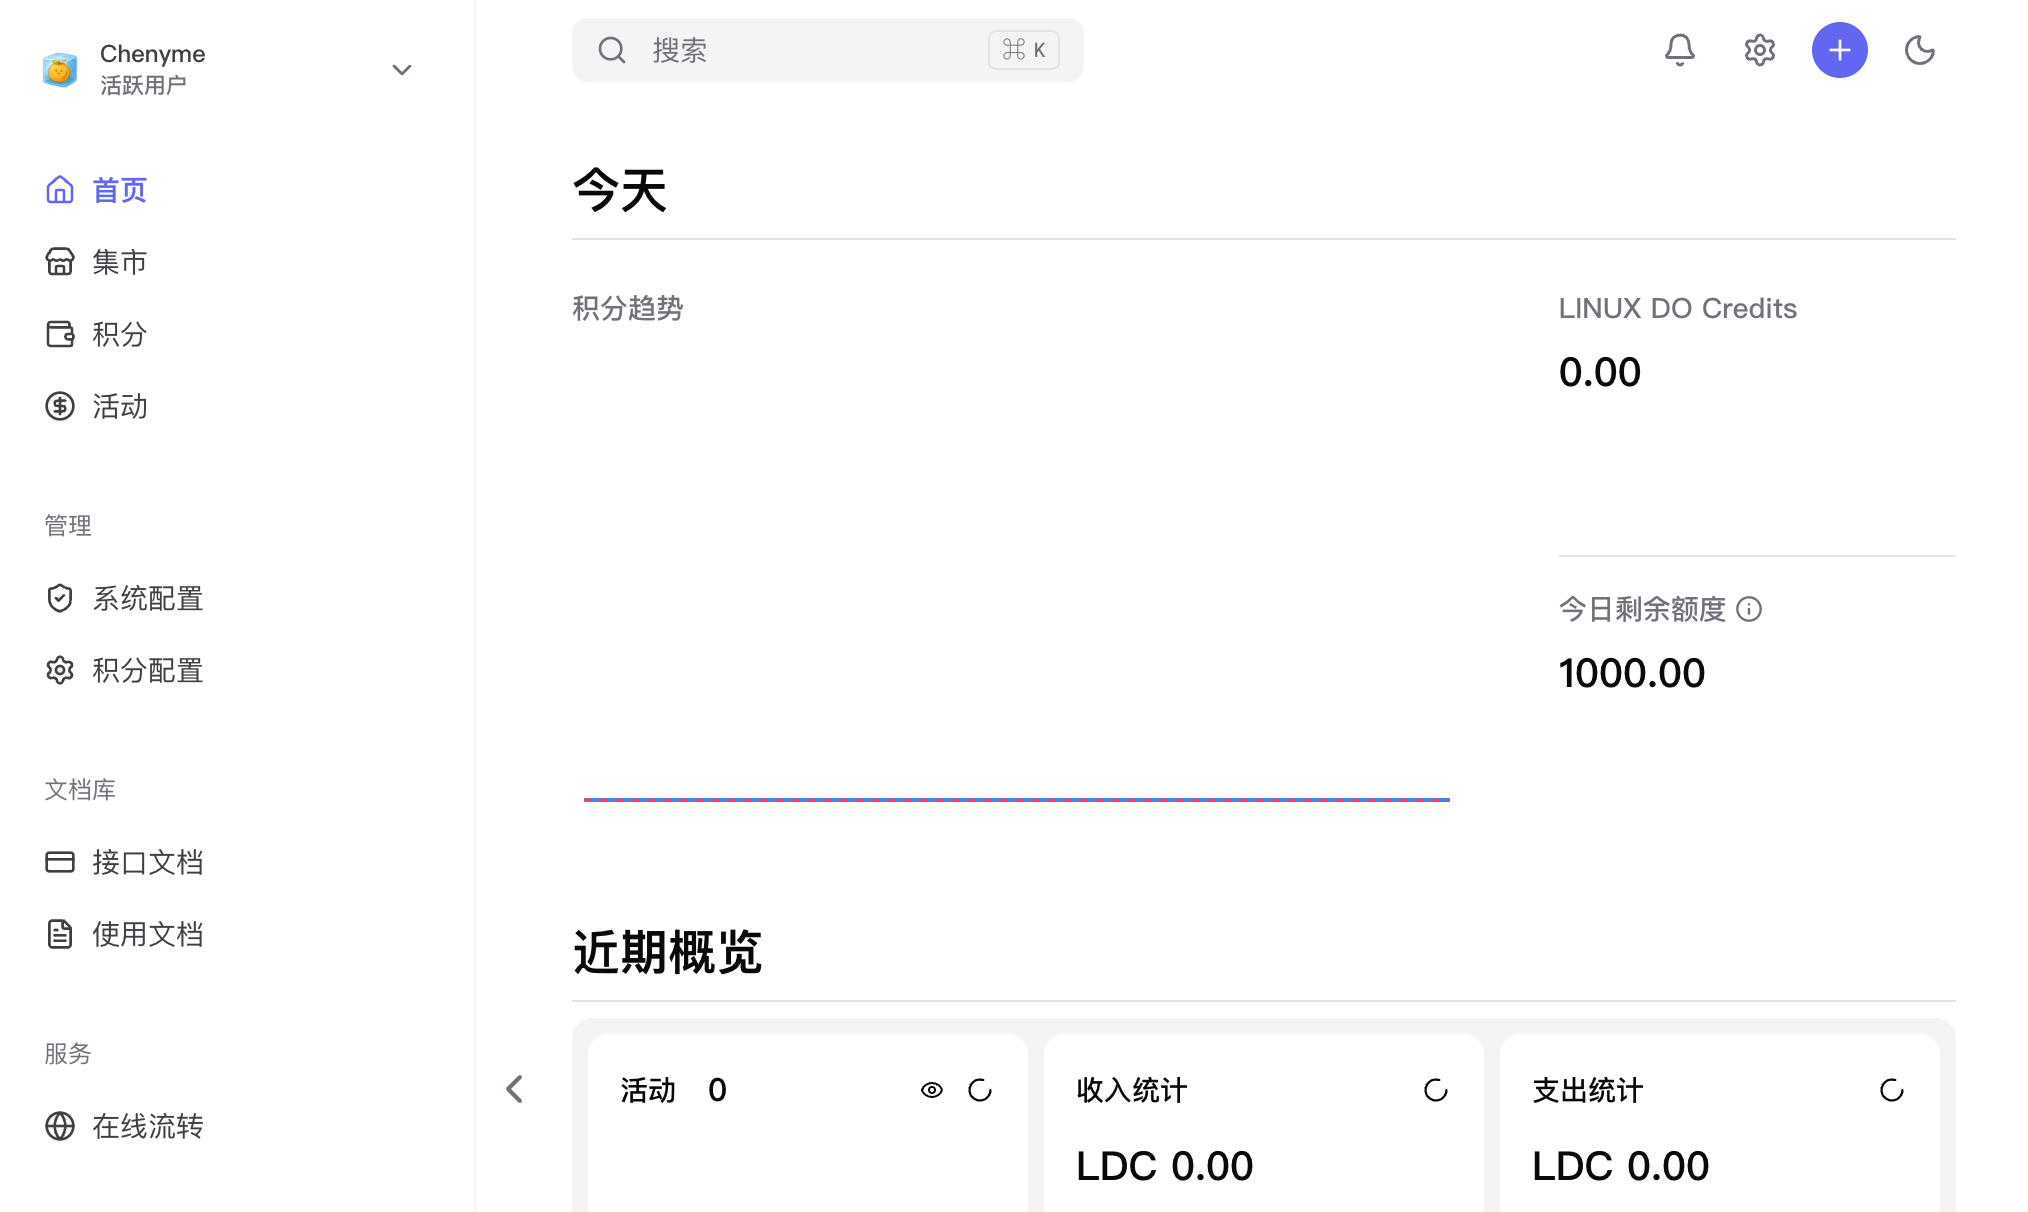The width and height of the screenshot is (2028, 1212).
Task: Click the store icon beside 集市
Action: [60, 262]
